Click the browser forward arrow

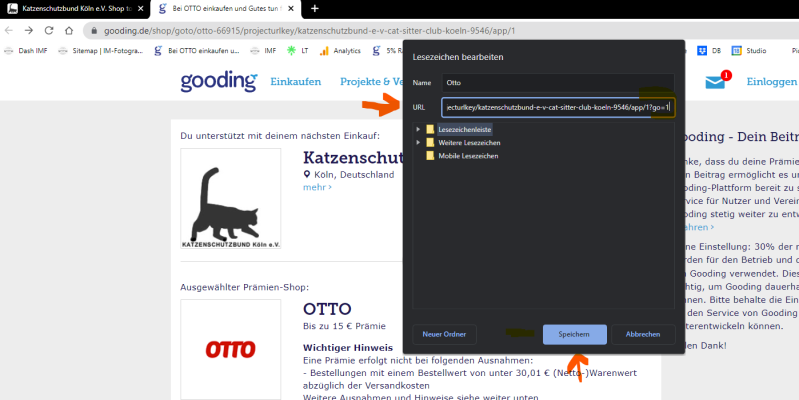[x=29, y=31]
